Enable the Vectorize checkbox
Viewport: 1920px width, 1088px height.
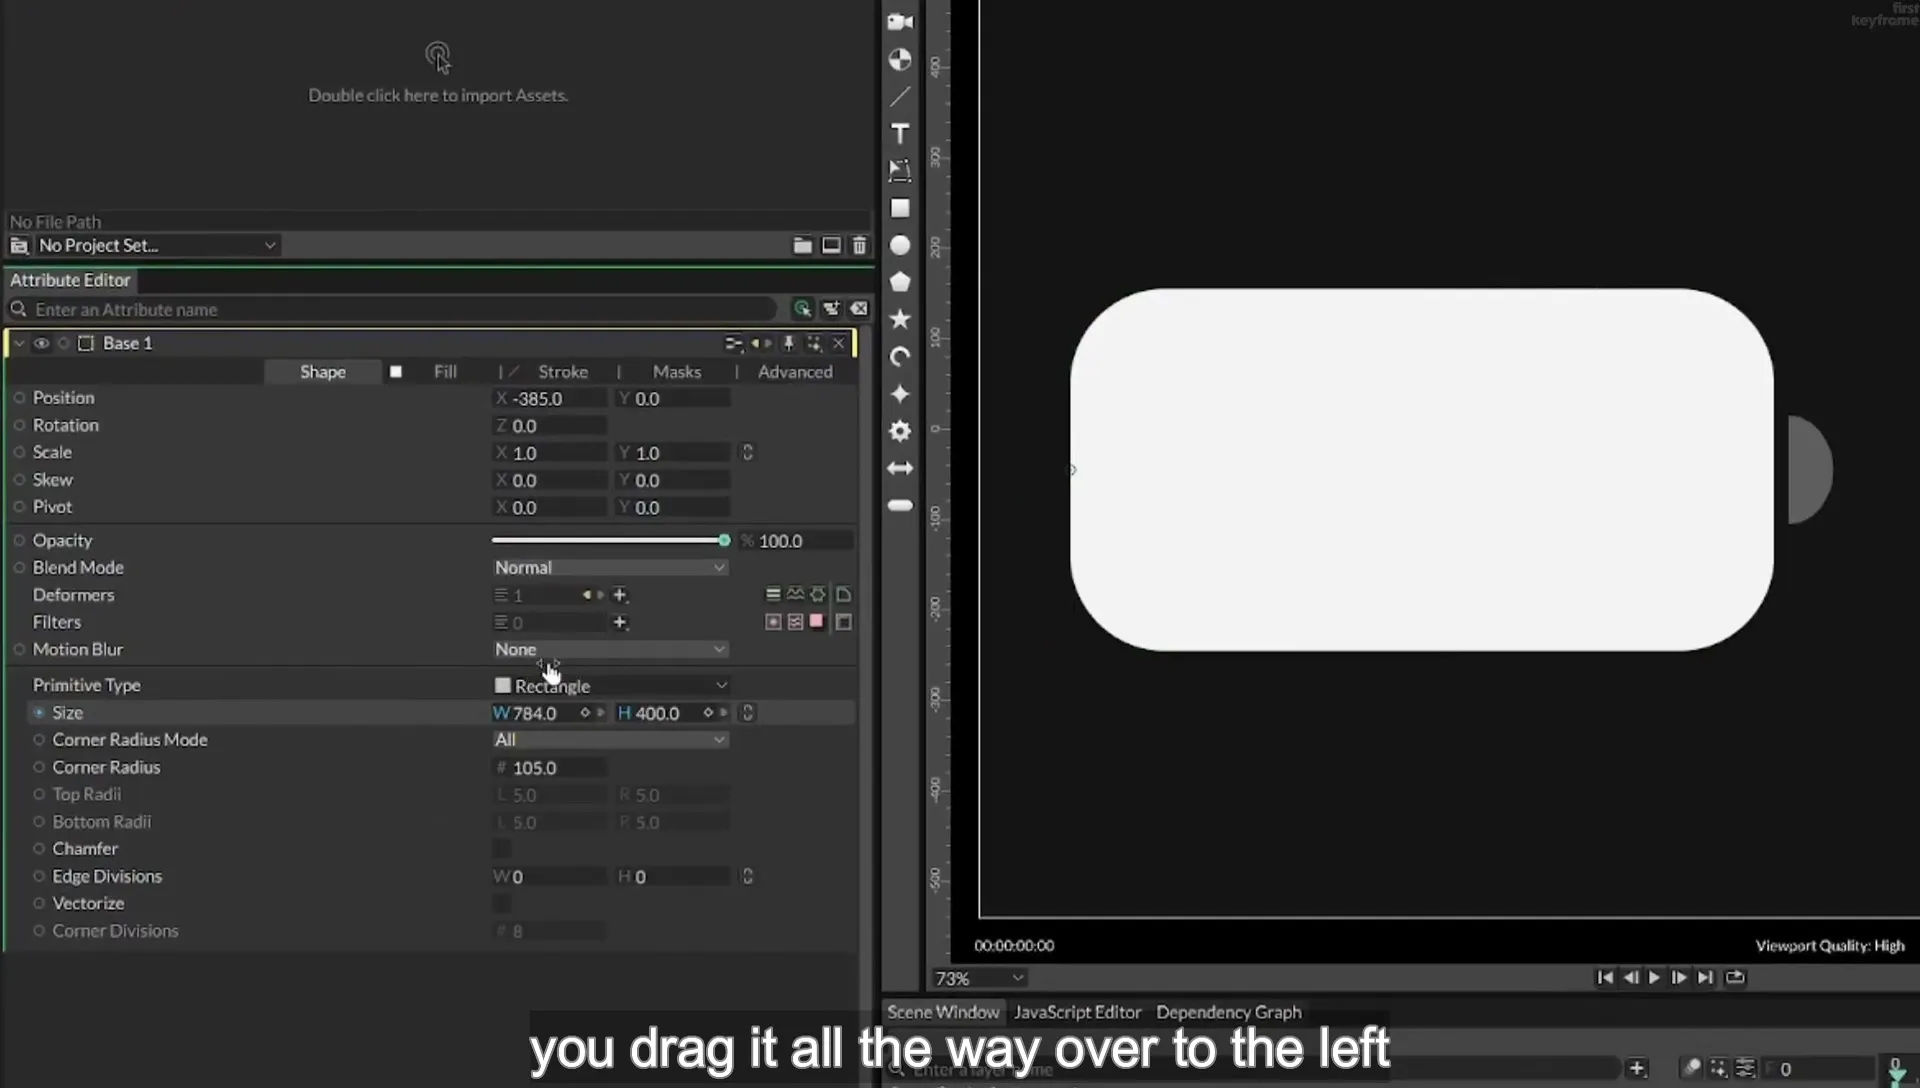click(x=502, y=903)
